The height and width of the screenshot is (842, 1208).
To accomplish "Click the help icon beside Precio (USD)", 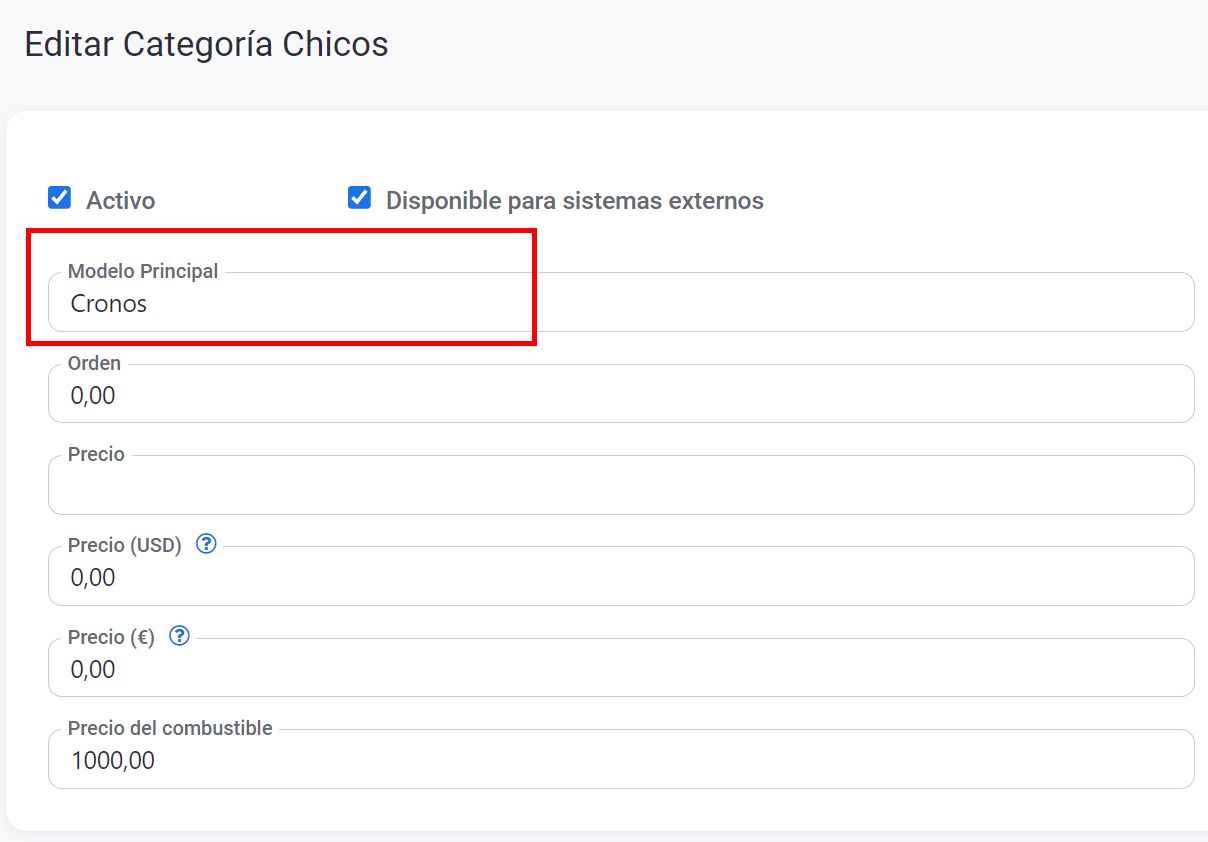I will (x=206, y=545).
